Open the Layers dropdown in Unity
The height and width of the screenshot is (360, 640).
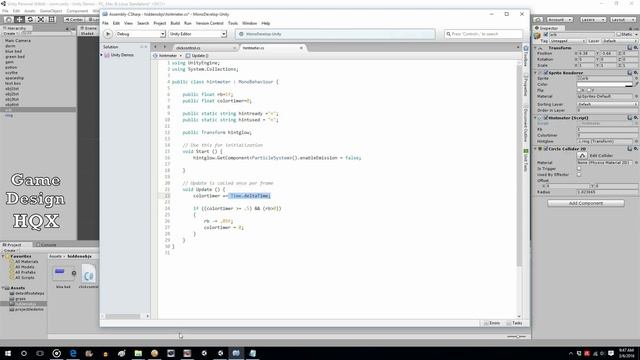593,20
